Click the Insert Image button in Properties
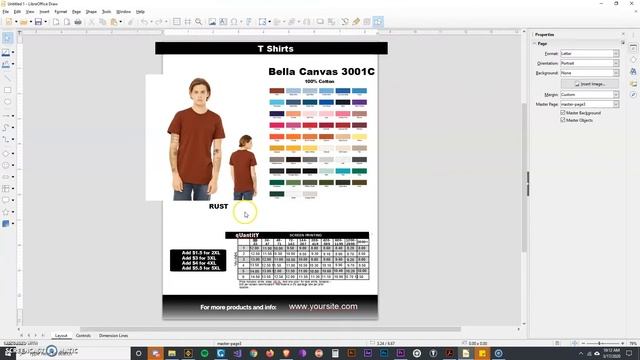The height and width of the screenshot is (360, 640). (590, 84)
